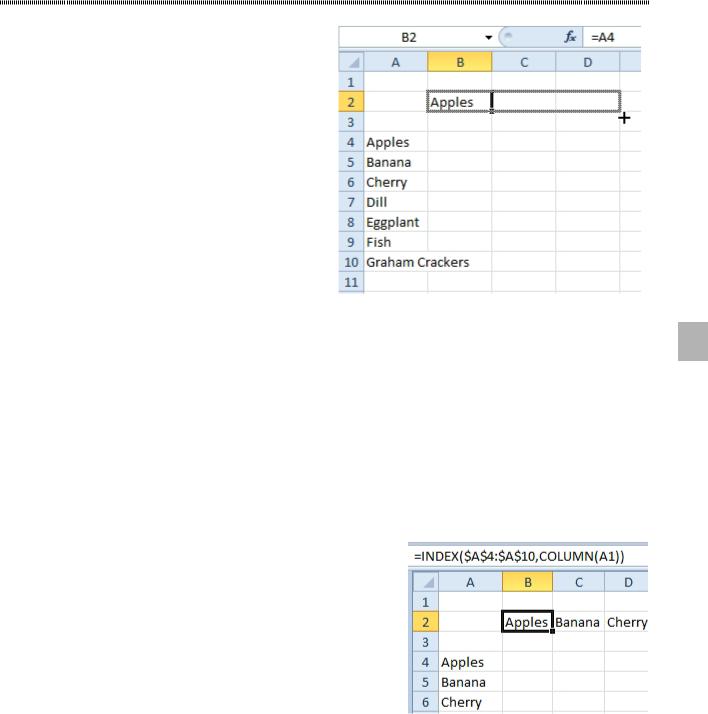Click the fx Insert Function icon
The height and width of the screenshot is (714, 708).
[x=570, y=37]
